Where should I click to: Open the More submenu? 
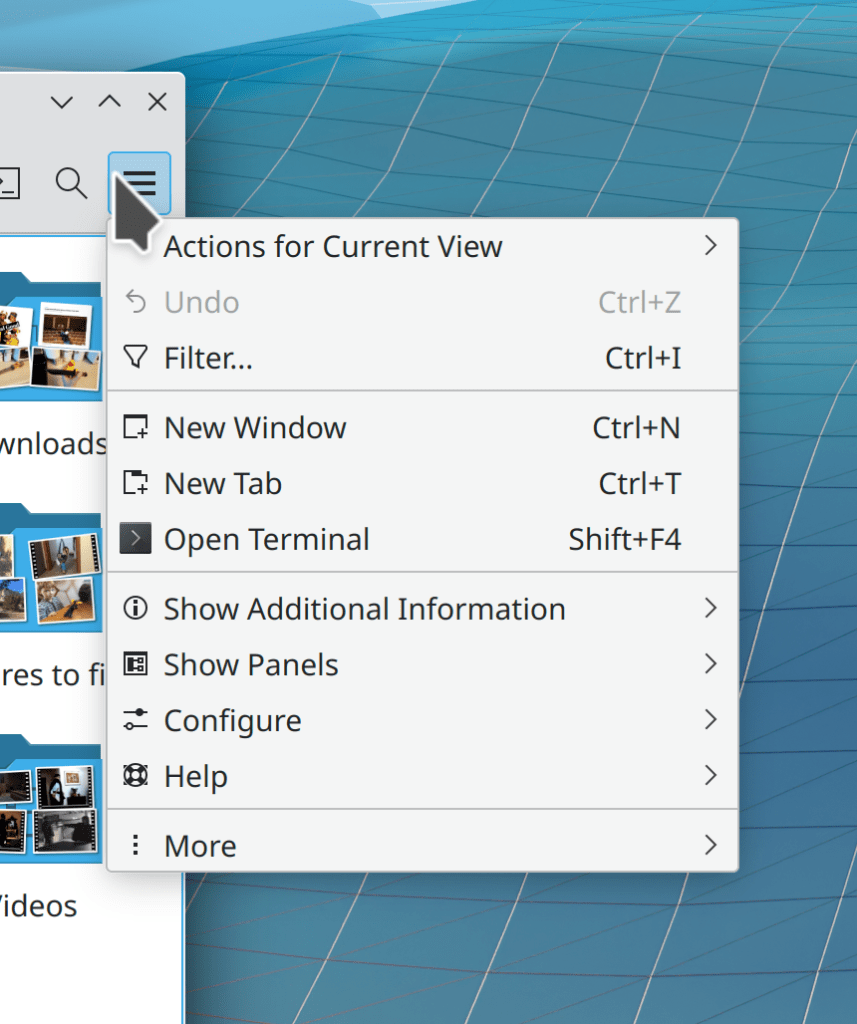click(x=710, y=845)
